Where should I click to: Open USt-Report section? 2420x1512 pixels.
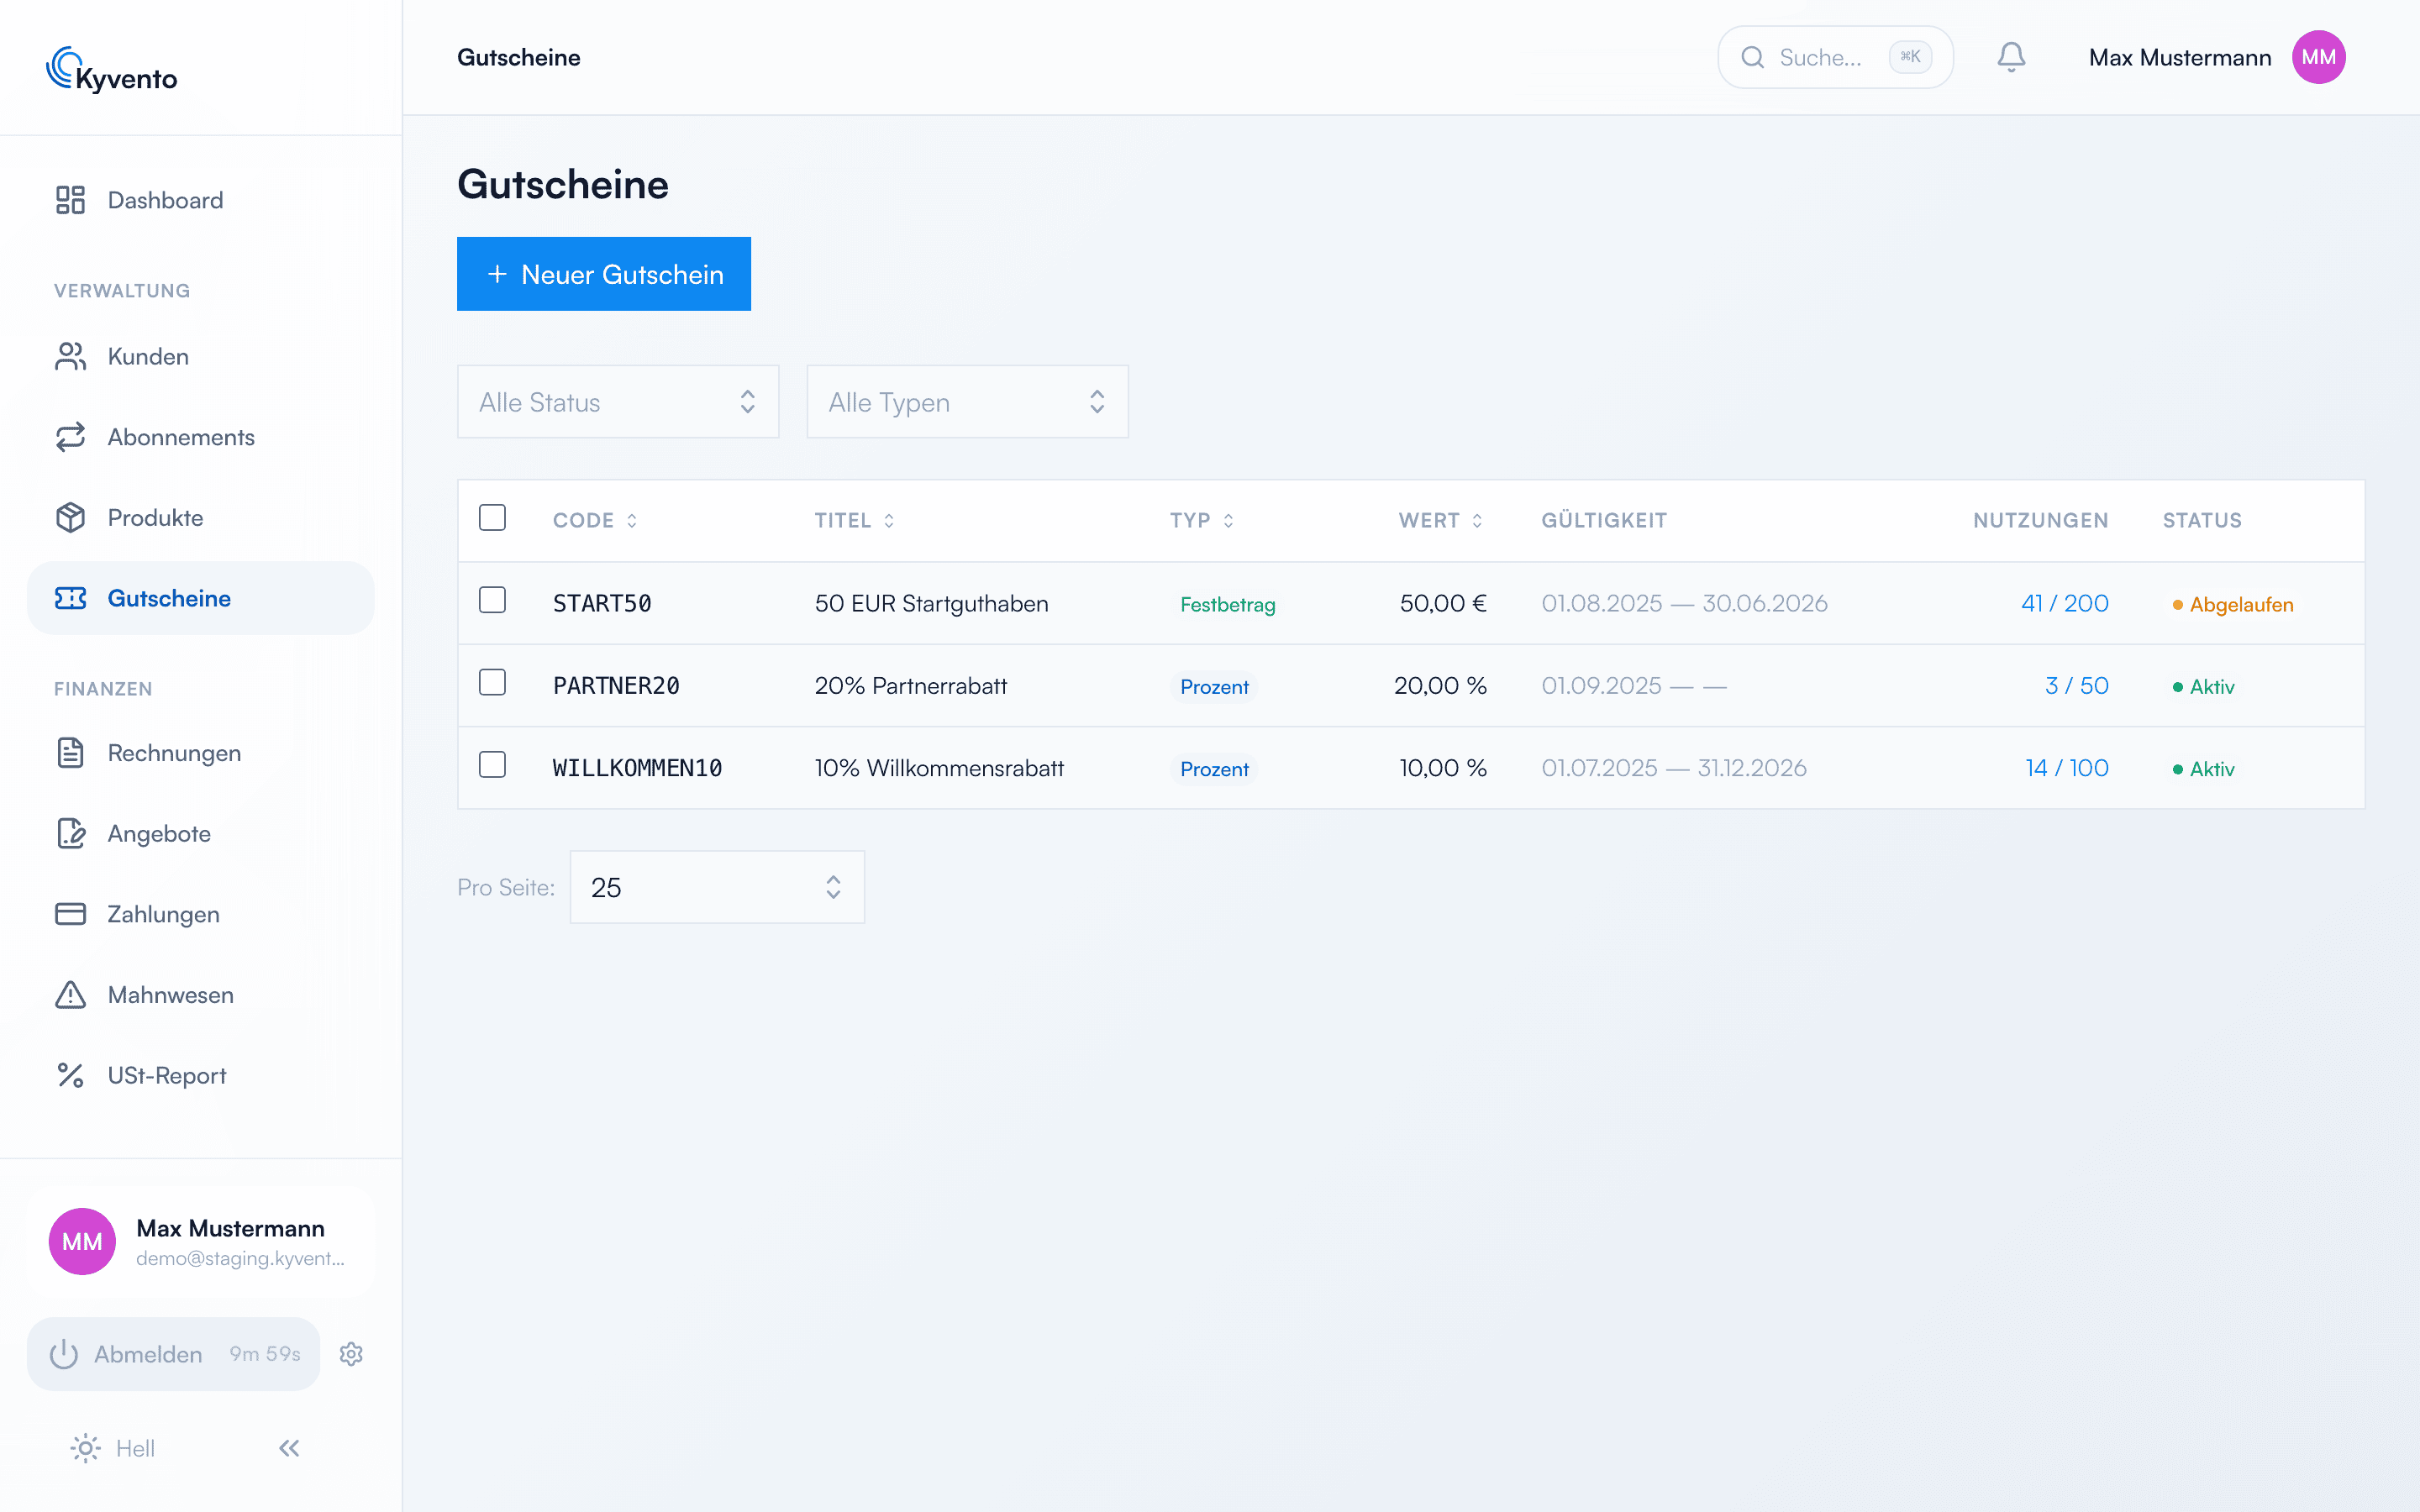coord(201,1075)
